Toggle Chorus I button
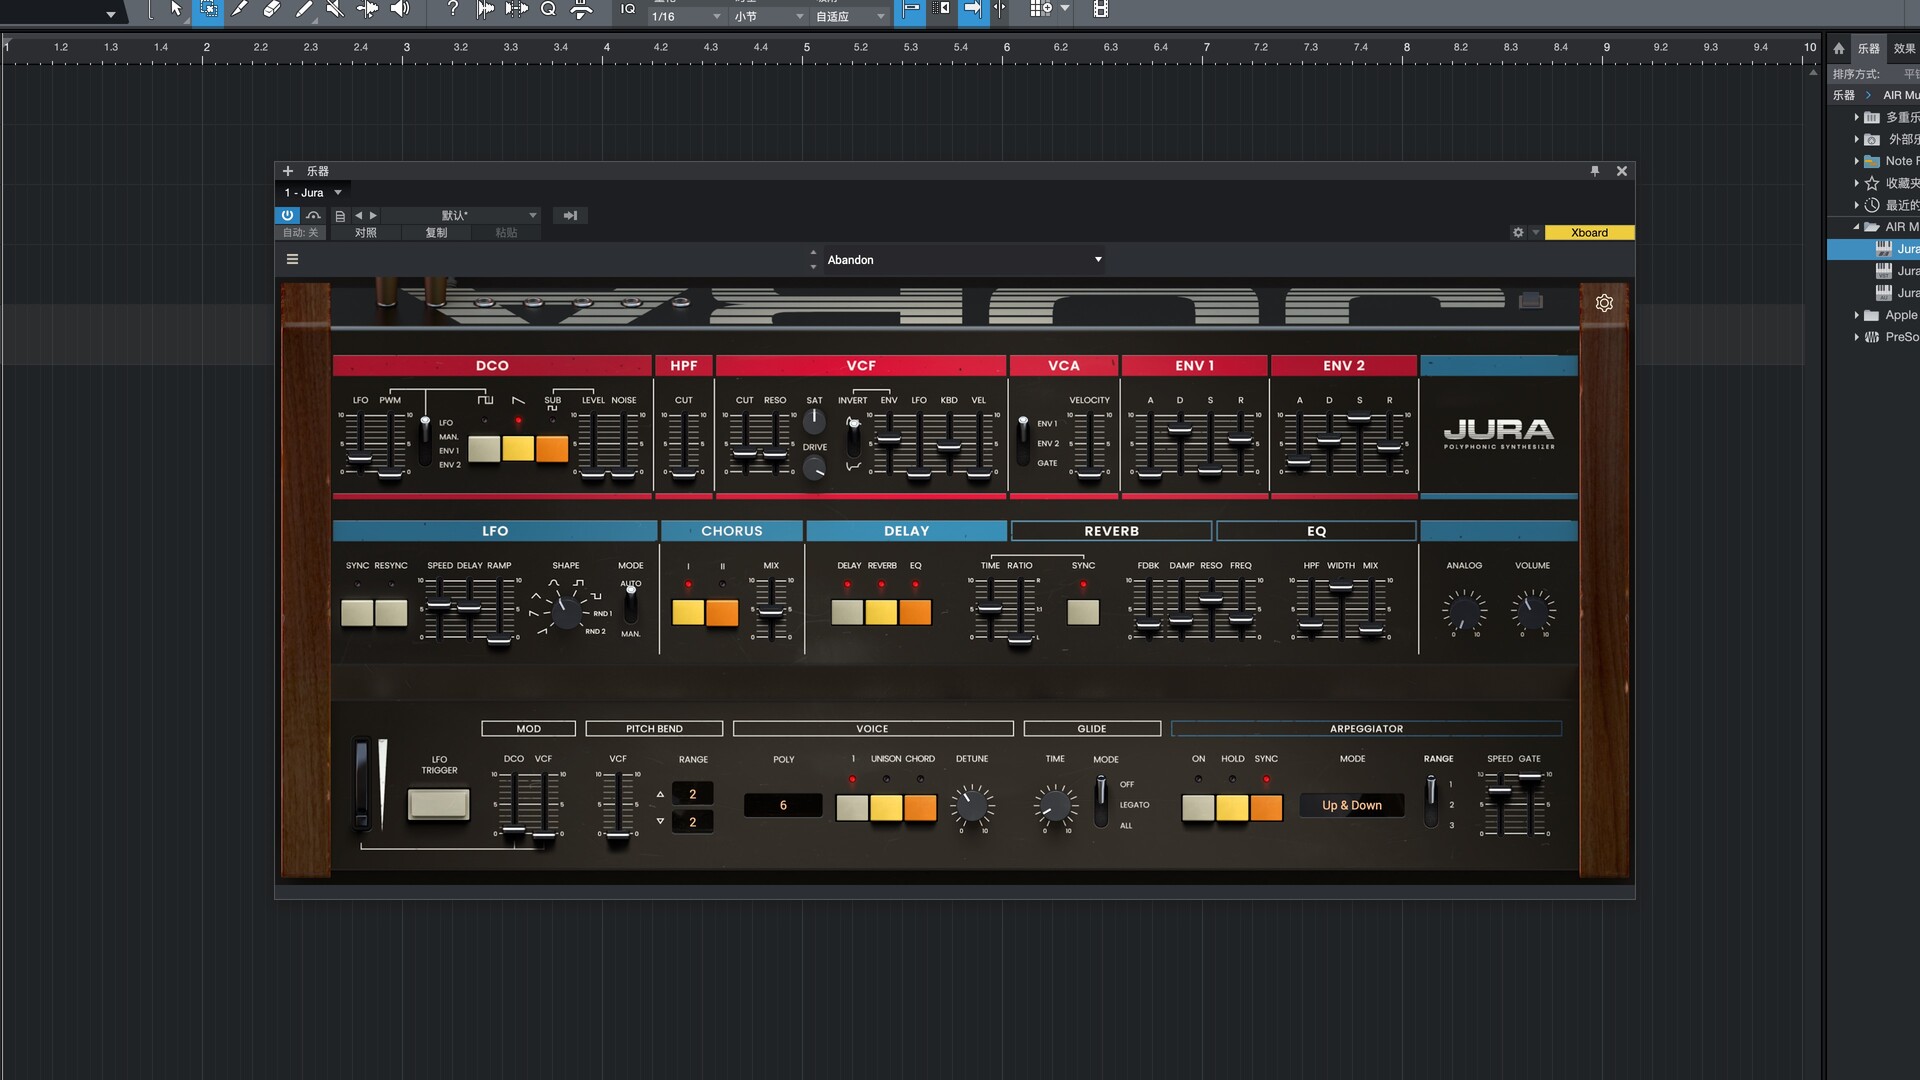Image resolution: width=1920 pixels, height=1080 pixels. click(687, 612)
